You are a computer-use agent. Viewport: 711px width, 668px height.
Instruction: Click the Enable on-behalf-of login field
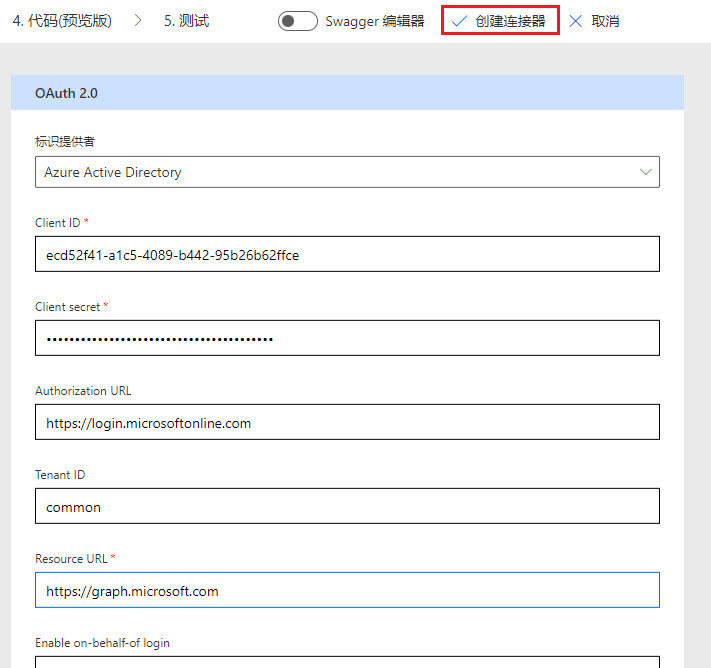coord(347,662)
